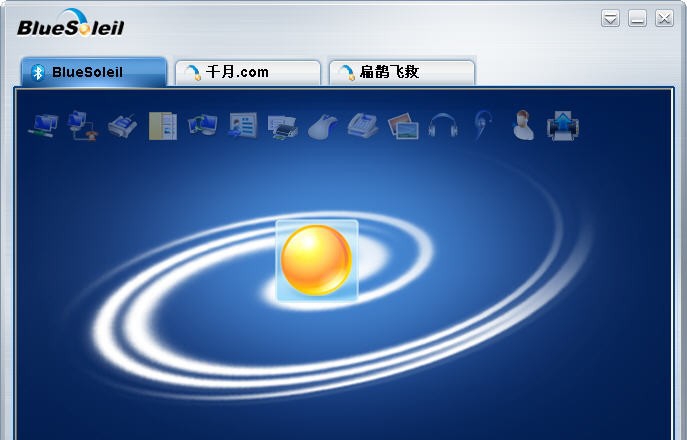Open the Personal Area Network service icon
Viewport: 687px width, 440px height.
(43, 125)
